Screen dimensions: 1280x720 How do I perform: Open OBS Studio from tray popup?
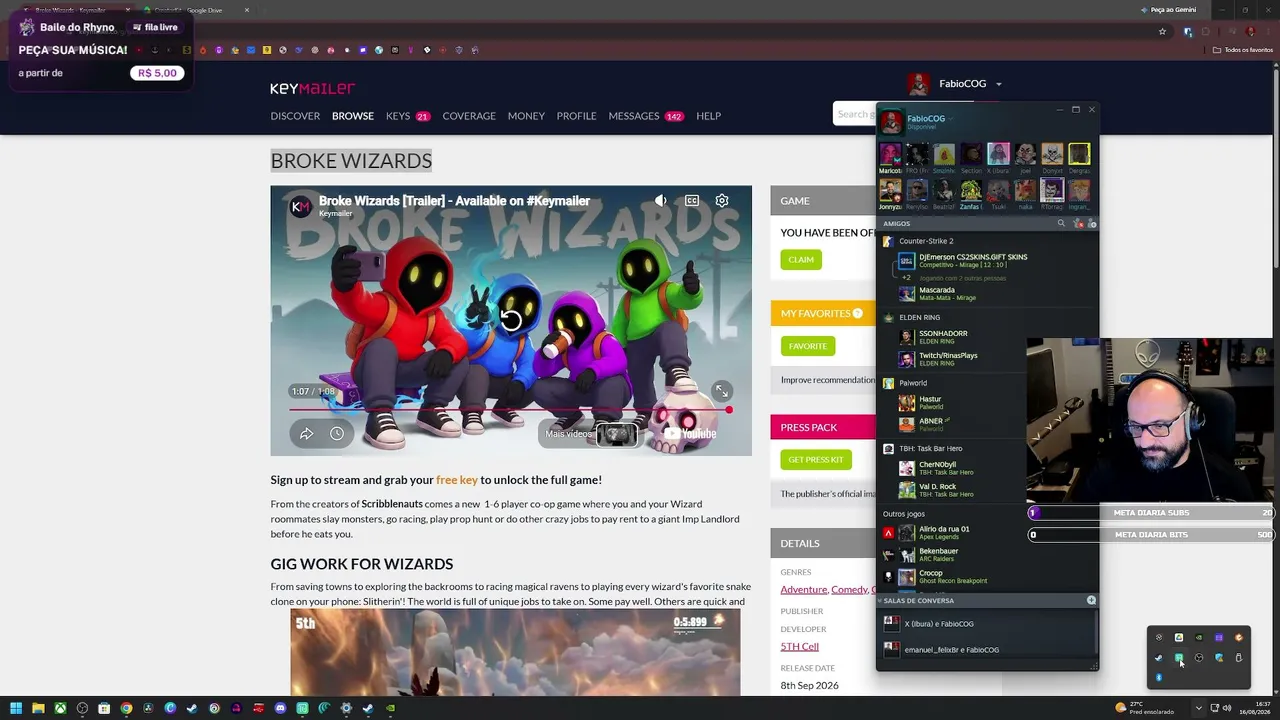point(1199,658)
